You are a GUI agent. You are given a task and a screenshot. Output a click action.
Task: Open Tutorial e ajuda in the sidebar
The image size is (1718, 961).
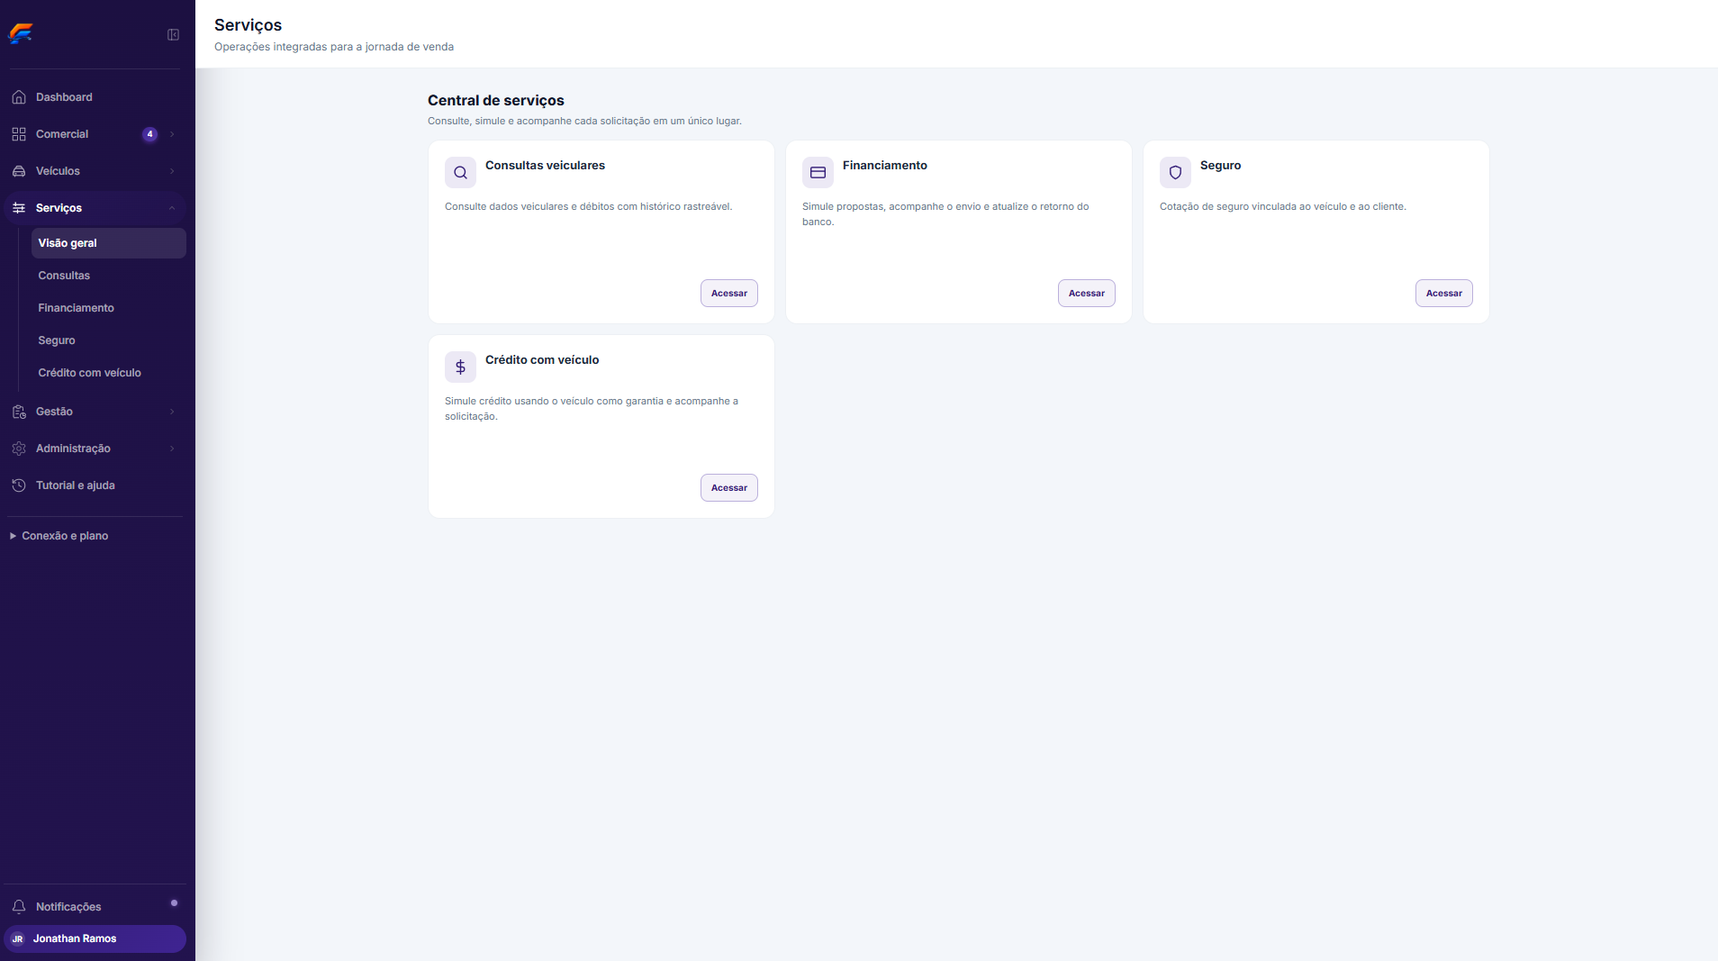tap(94, 486)
